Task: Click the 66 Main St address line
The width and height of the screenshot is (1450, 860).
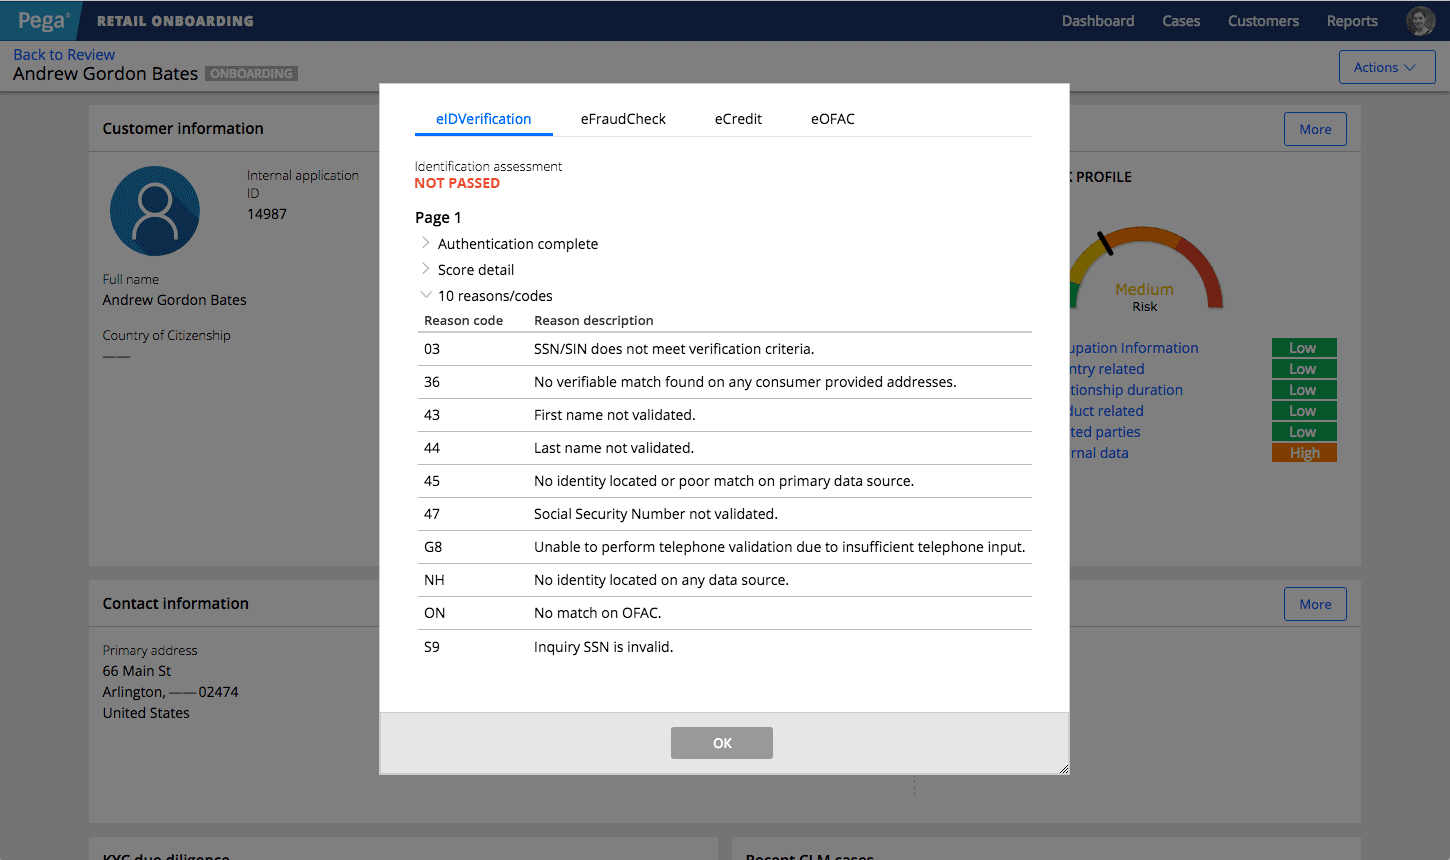Action: coord(137,671)
